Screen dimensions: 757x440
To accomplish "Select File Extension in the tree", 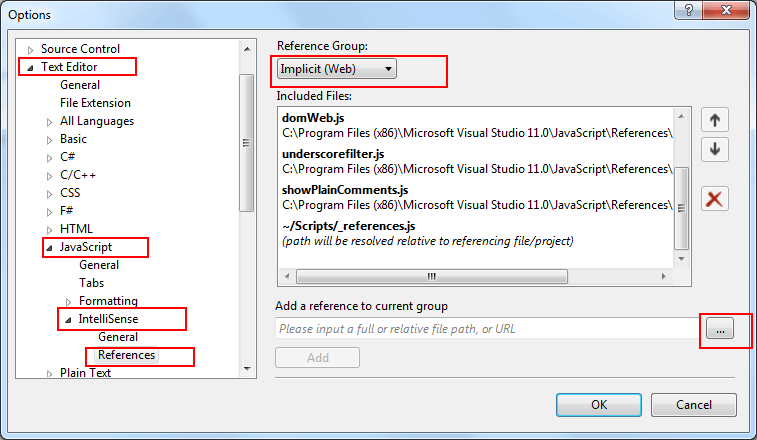I will click(95, 103).
